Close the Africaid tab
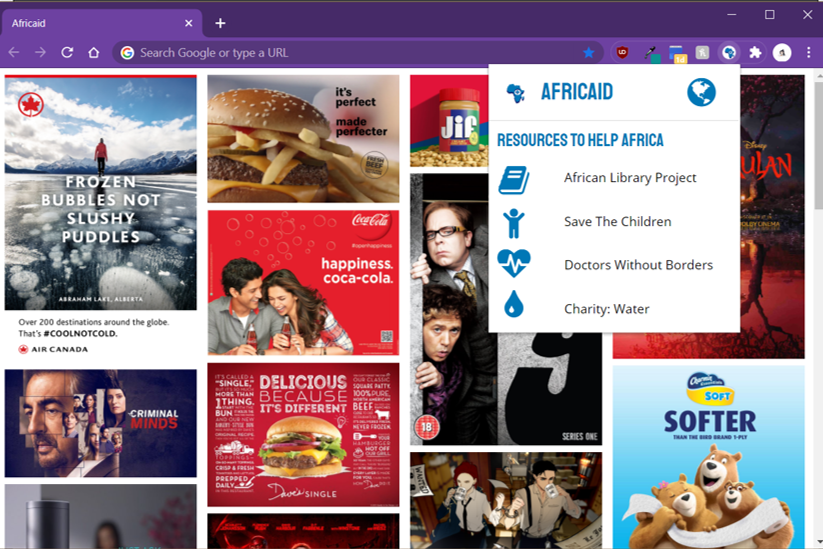823x549 pixels. tap(188, 23)
